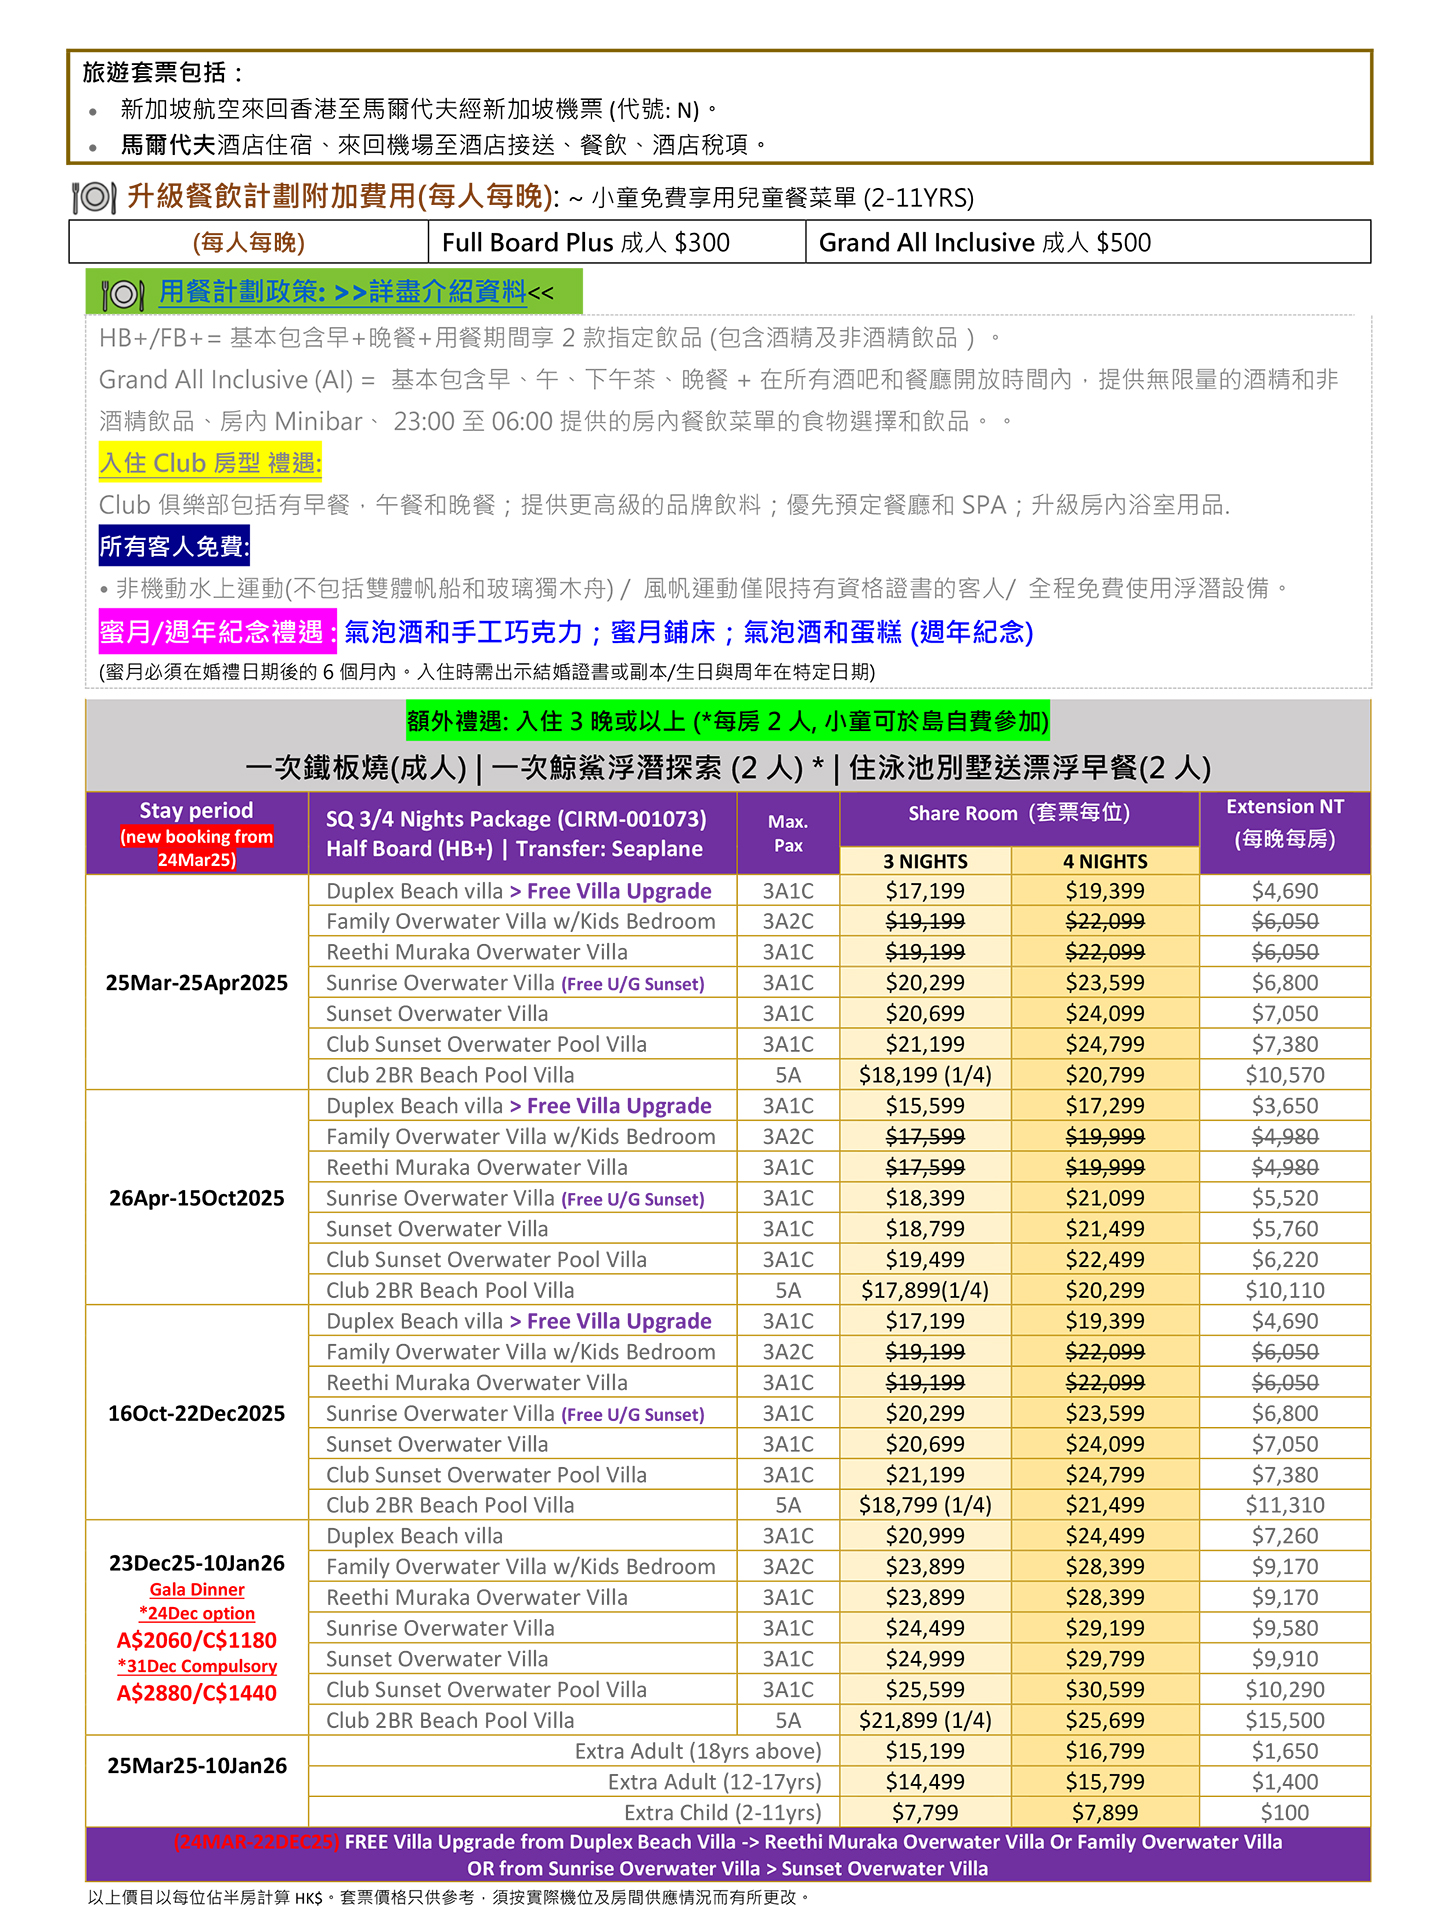Select the $17,899(1/4) price cell
Screen dimensions: 1440x1906
(x=925, y=1290)
